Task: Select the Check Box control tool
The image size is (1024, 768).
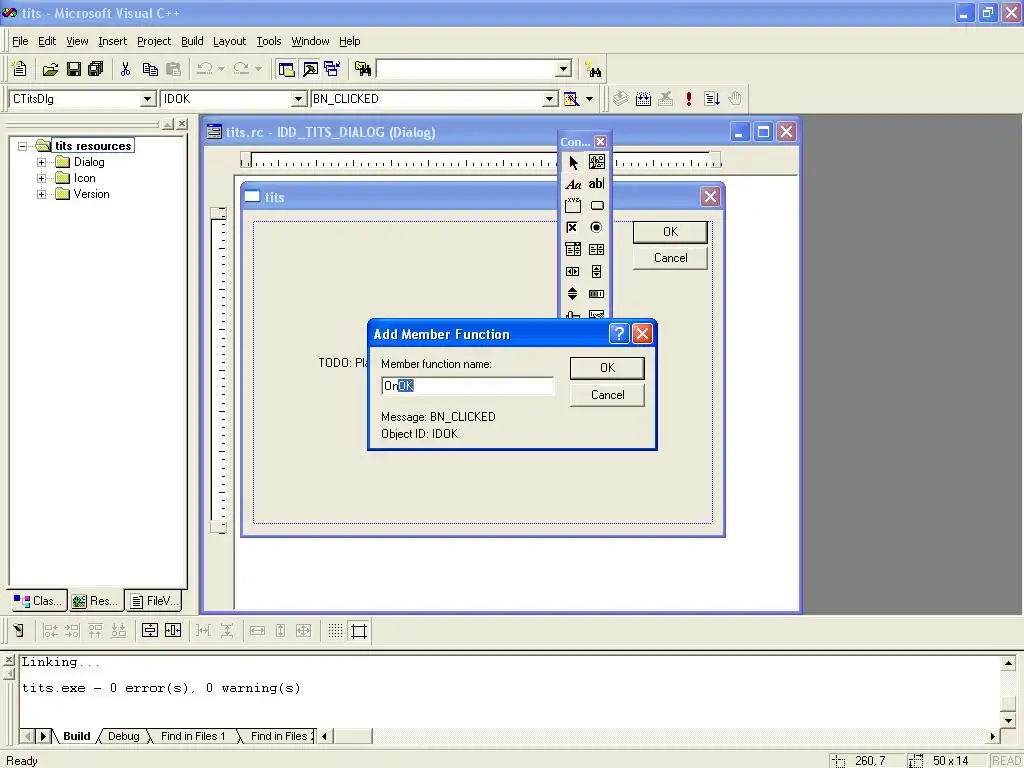Action: [x=573, y=227]
